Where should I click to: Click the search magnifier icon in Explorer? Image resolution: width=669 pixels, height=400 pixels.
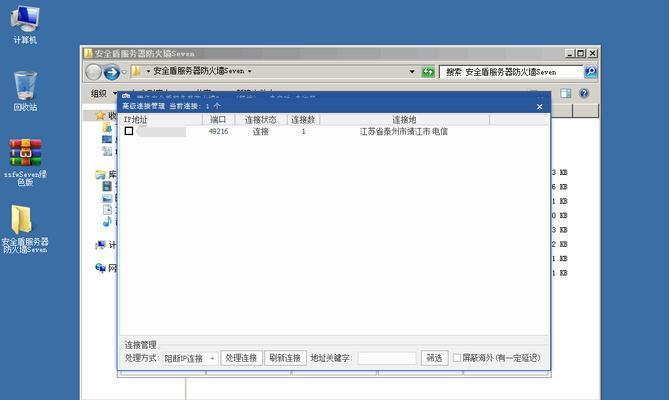590,72
